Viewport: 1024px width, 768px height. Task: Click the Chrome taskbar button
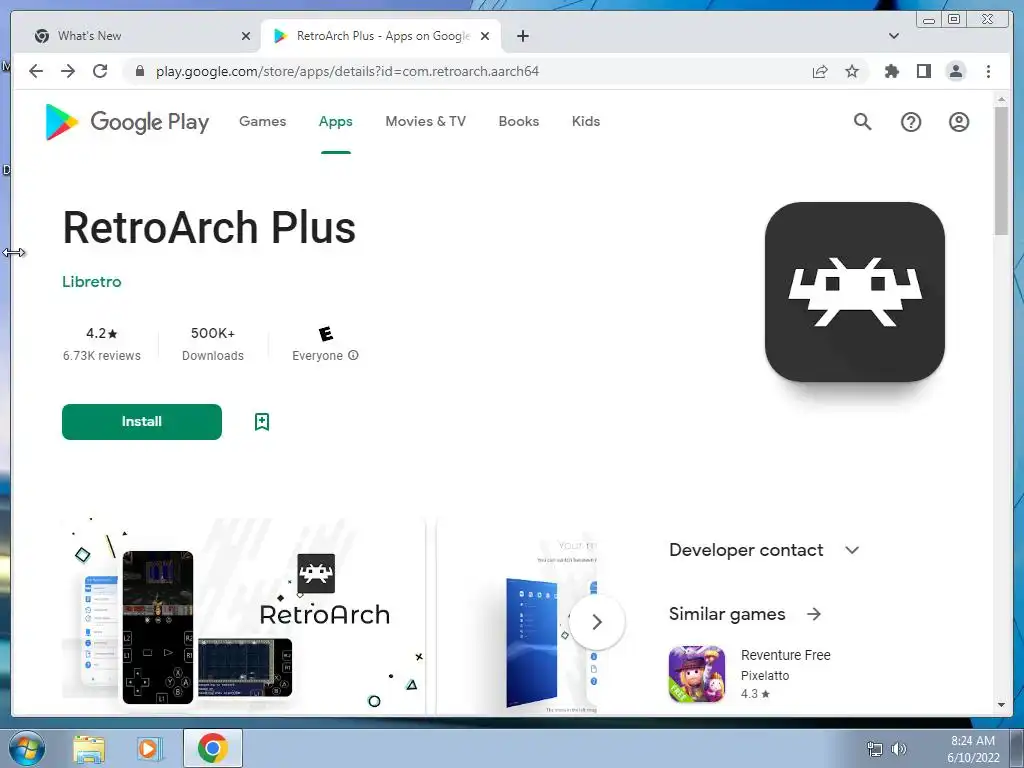tap(212, 748)
